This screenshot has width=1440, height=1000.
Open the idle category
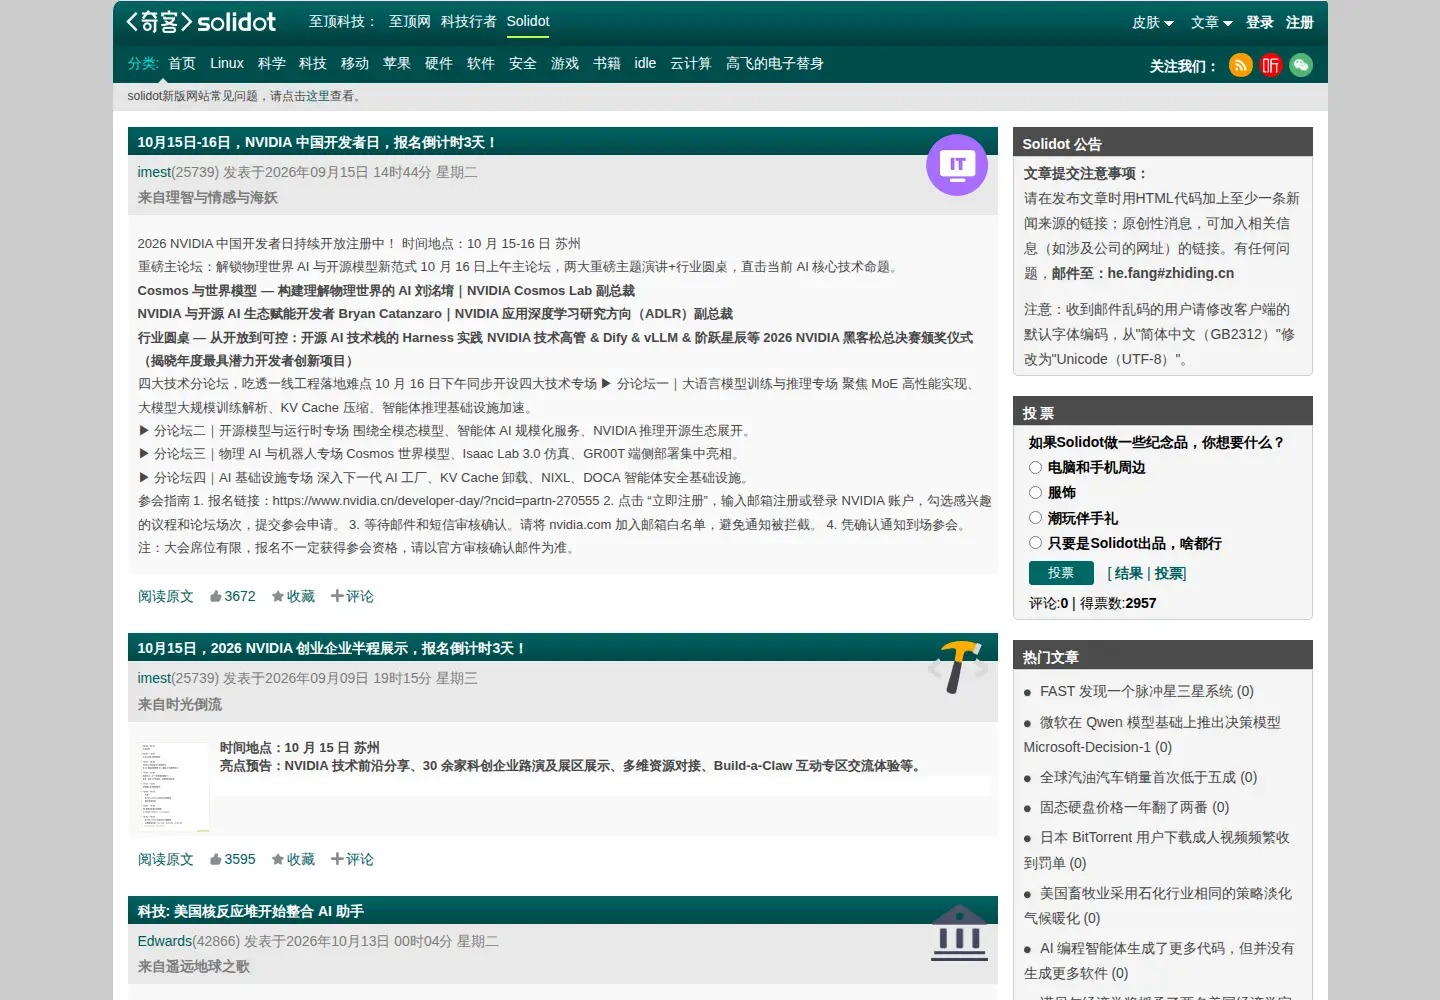coord(645,63)
